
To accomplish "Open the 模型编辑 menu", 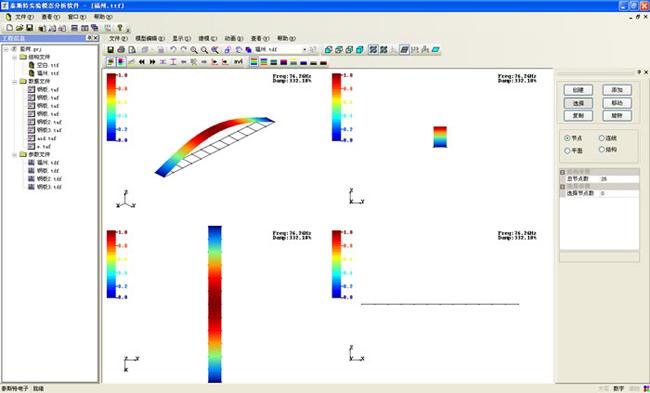I will pos(150,38).
